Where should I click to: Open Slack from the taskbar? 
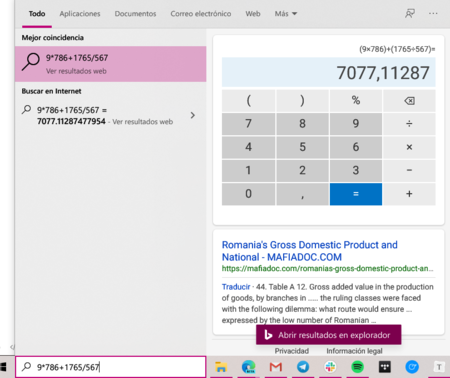pos(330,367)
